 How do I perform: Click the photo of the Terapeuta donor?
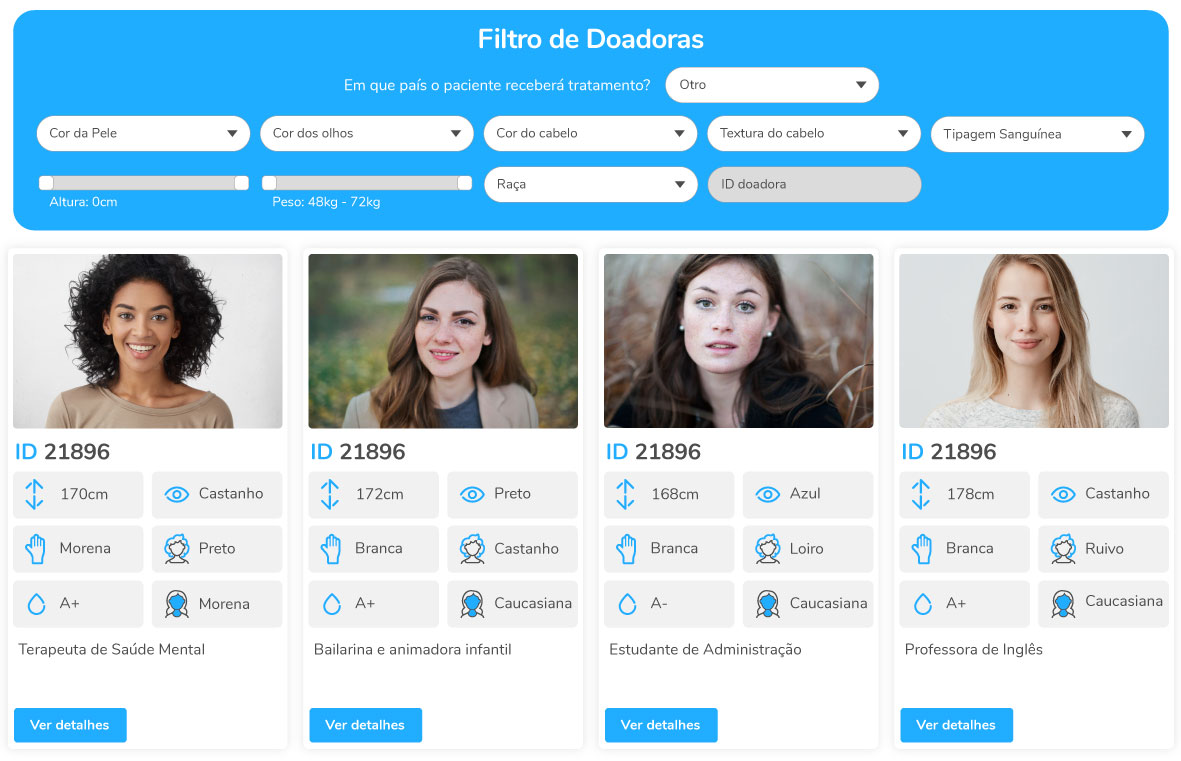pyautogui.click(x=148, y=341)
